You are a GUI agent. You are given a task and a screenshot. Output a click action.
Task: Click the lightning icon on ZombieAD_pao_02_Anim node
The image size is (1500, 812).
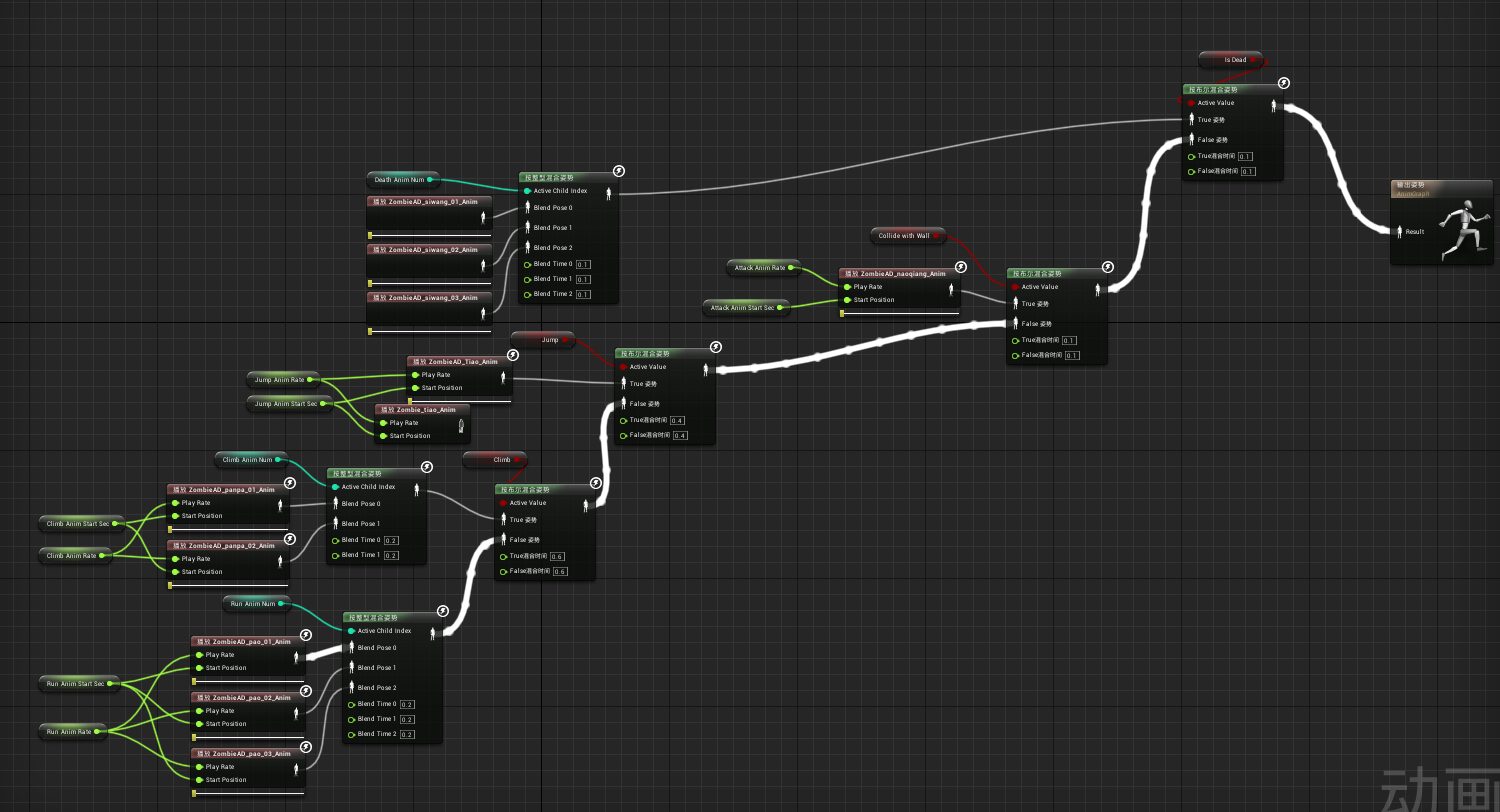pyautogui.click(x=307, y=690)
